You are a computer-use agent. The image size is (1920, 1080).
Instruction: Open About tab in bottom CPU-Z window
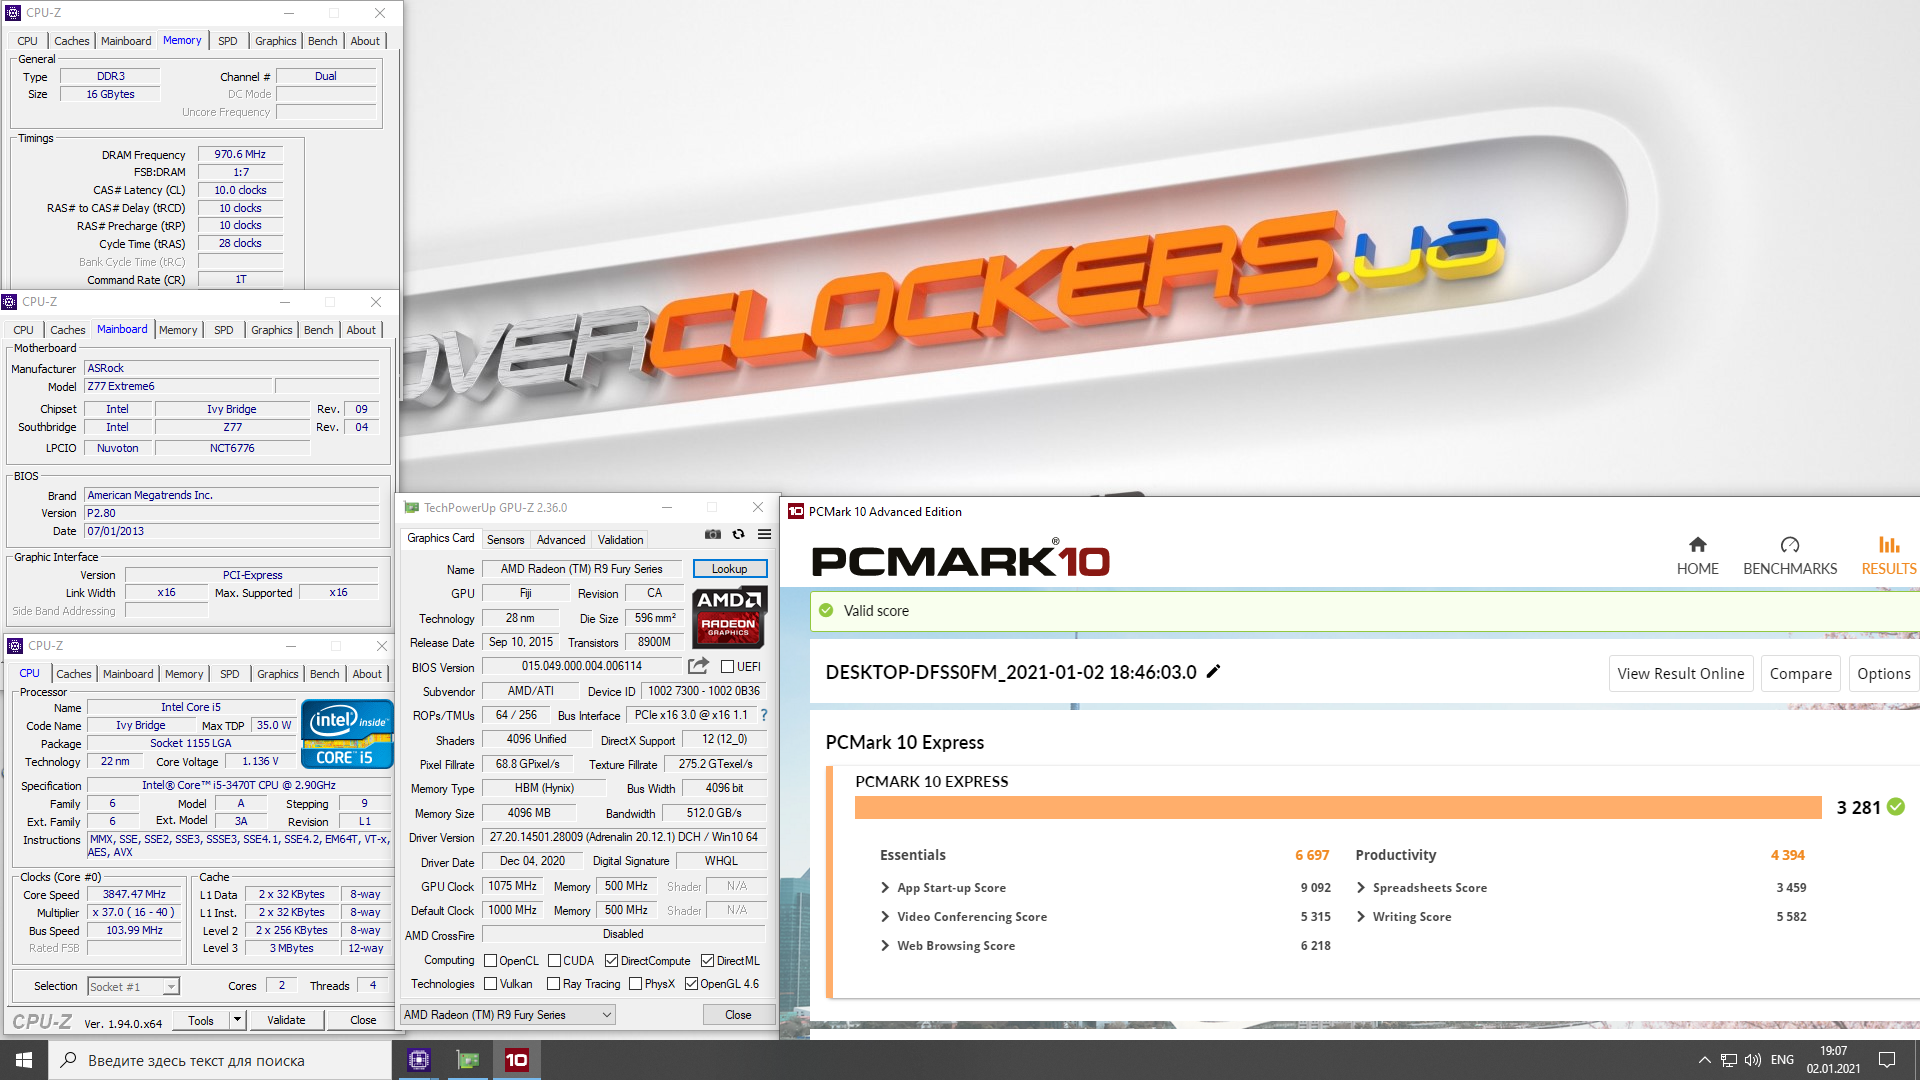[x=367, y=674]
